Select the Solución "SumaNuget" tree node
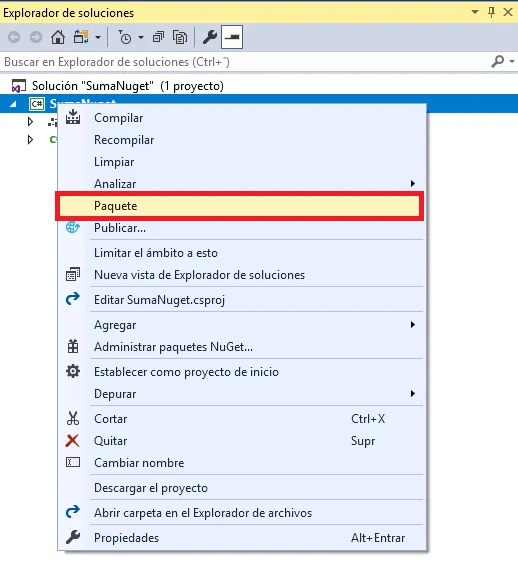Image resolution: width=518 pixels, height=578 pixels. click(x=128, y=86)
